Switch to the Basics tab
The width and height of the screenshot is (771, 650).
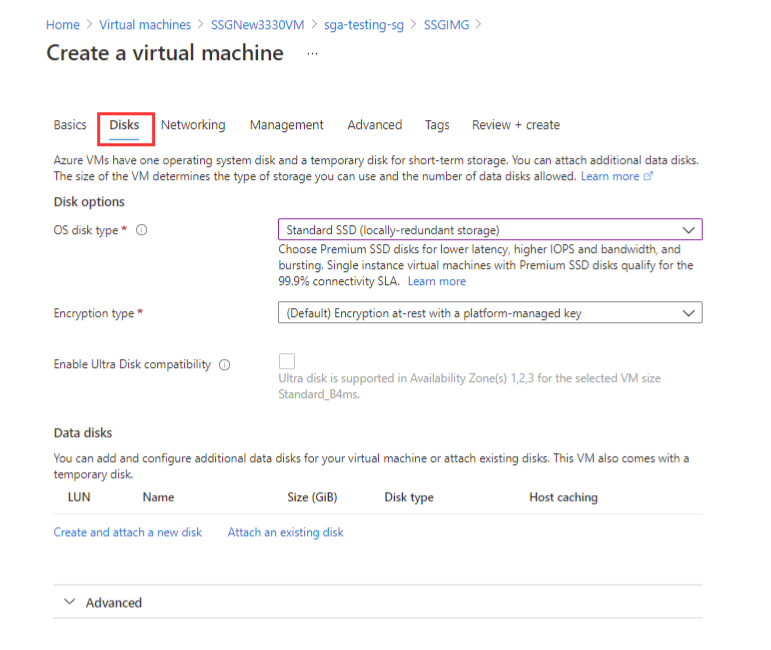[70, 125]
